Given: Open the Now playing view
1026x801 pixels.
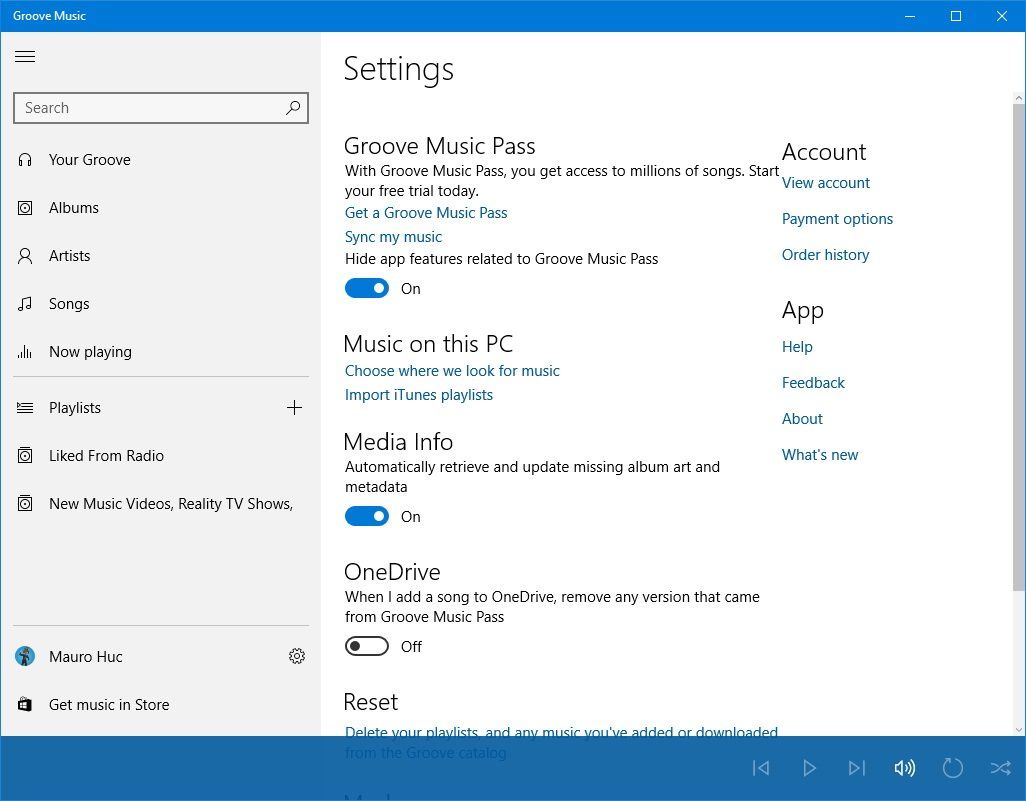Looking at the screenshot, I should coord(90,351).
